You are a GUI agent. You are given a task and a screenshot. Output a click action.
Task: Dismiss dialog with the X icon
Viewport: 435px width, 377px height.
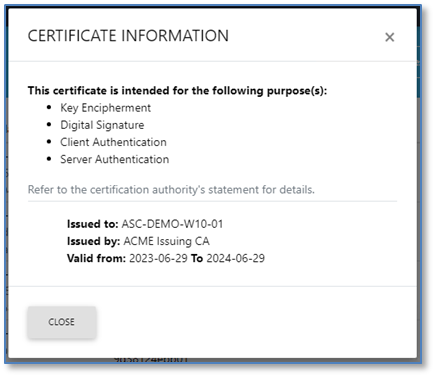(389, 37)
